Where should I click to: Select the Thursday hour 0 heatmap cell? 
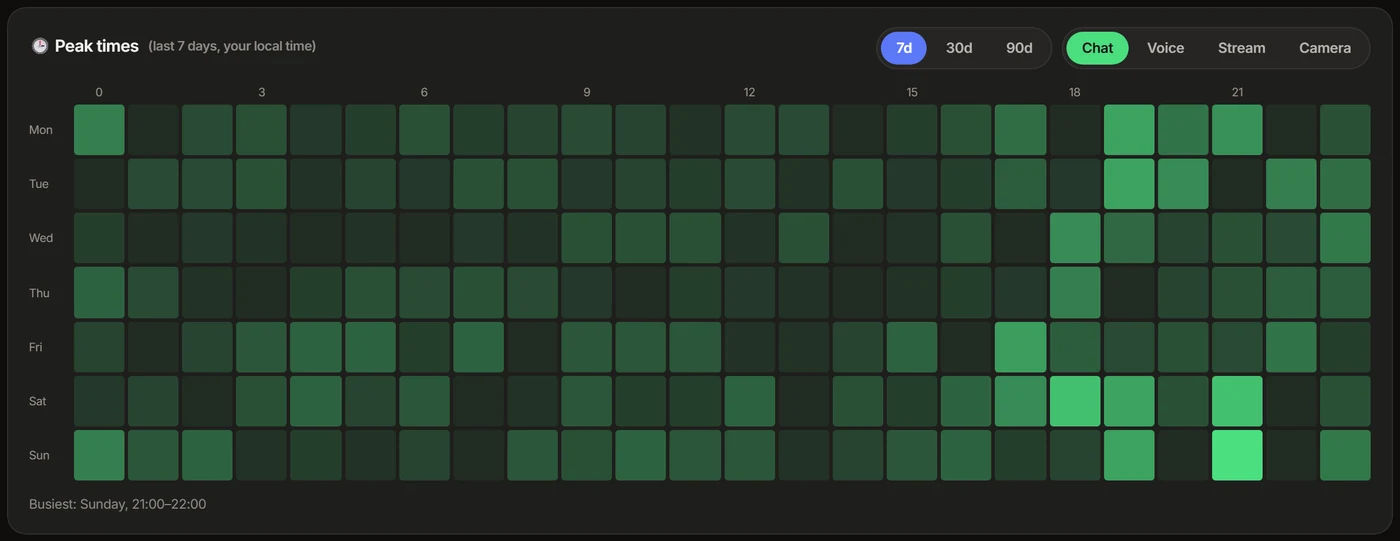[99, 292]
